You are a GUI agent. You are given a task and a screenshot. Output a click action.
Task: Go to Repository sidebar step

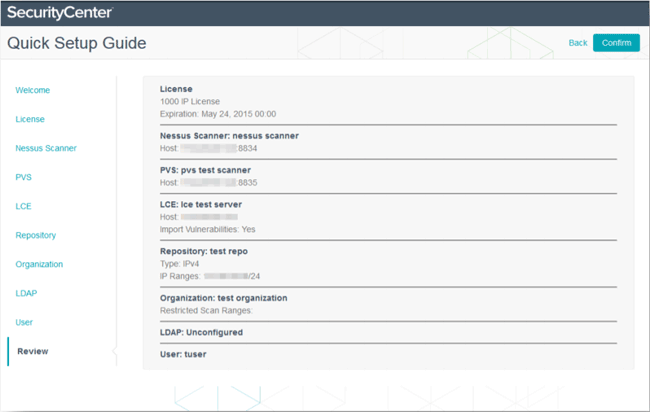pos(36,235)
